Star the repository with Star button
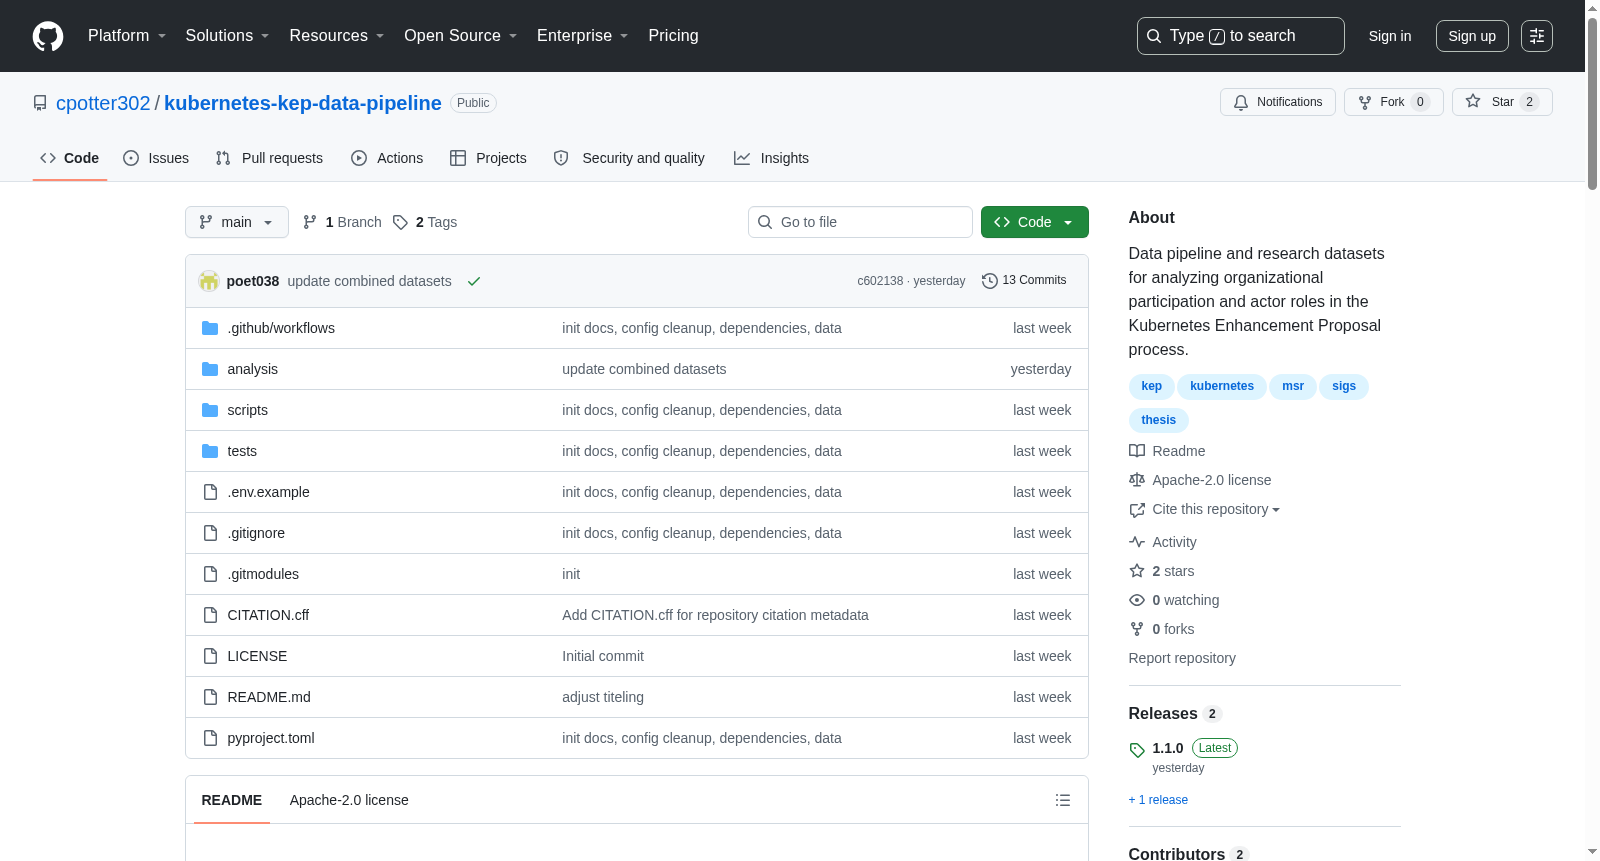1600x861 pixels. (1502, 102)
